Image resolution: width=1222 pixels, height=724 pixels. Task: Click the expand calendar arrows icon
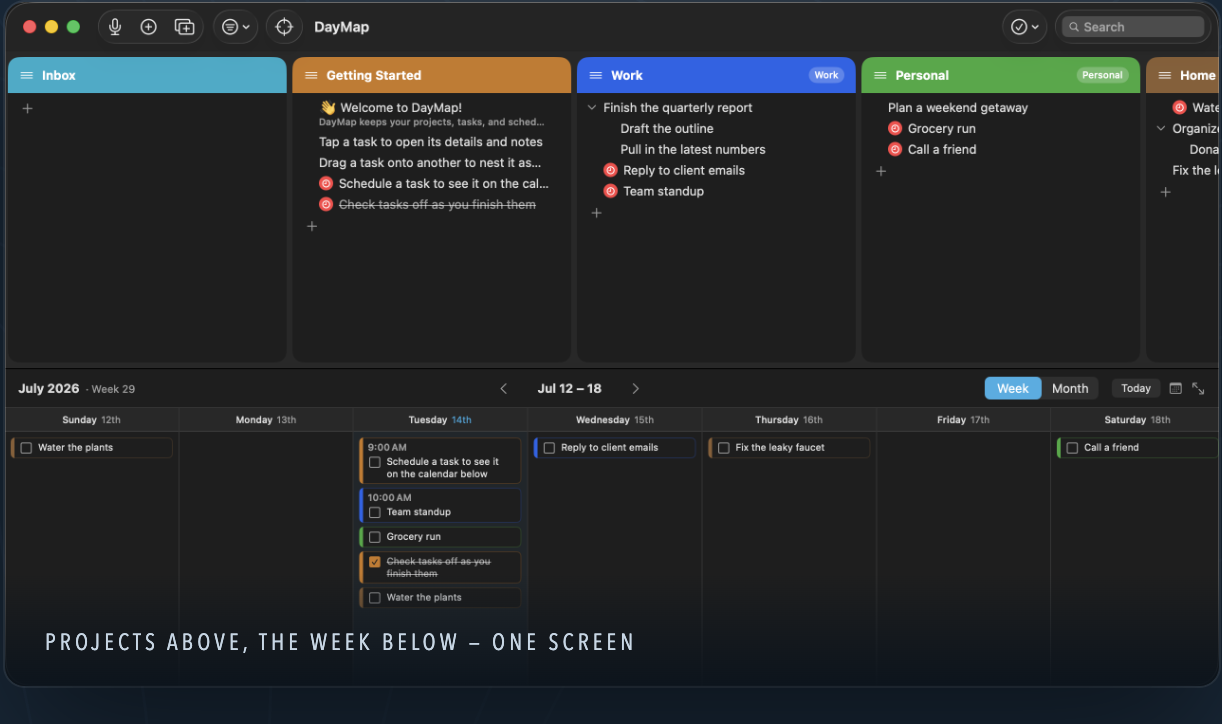[1198, 388]
